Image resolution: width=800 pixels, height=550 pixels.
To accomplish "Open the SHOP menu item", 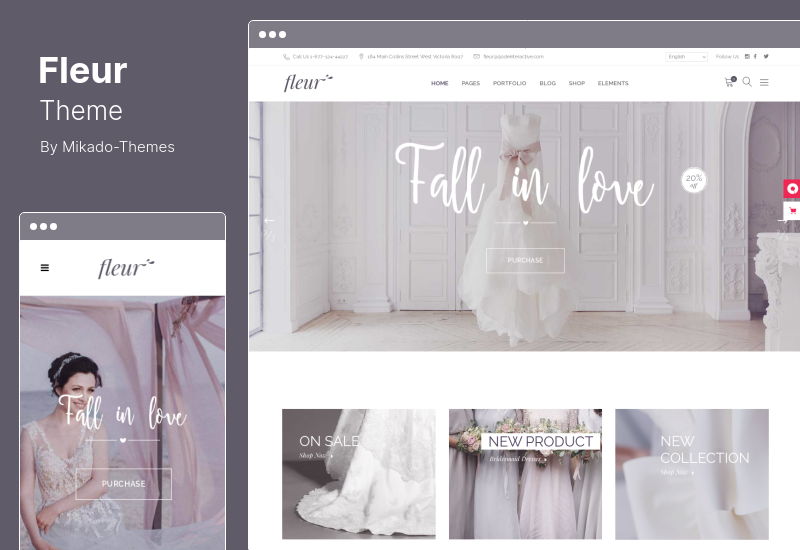I will point(577,83).
